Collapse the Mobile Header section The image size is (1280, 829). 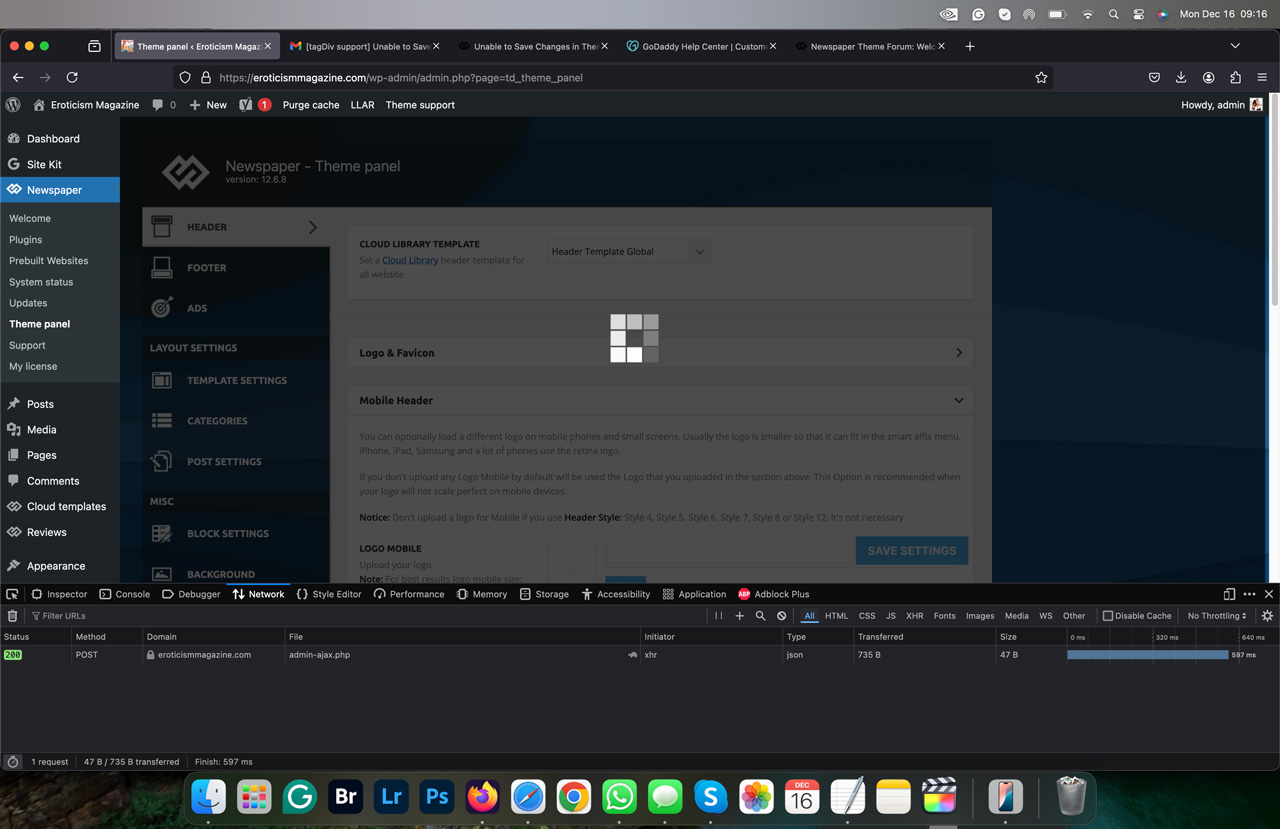pyautogui.click(x=660, y=400)
